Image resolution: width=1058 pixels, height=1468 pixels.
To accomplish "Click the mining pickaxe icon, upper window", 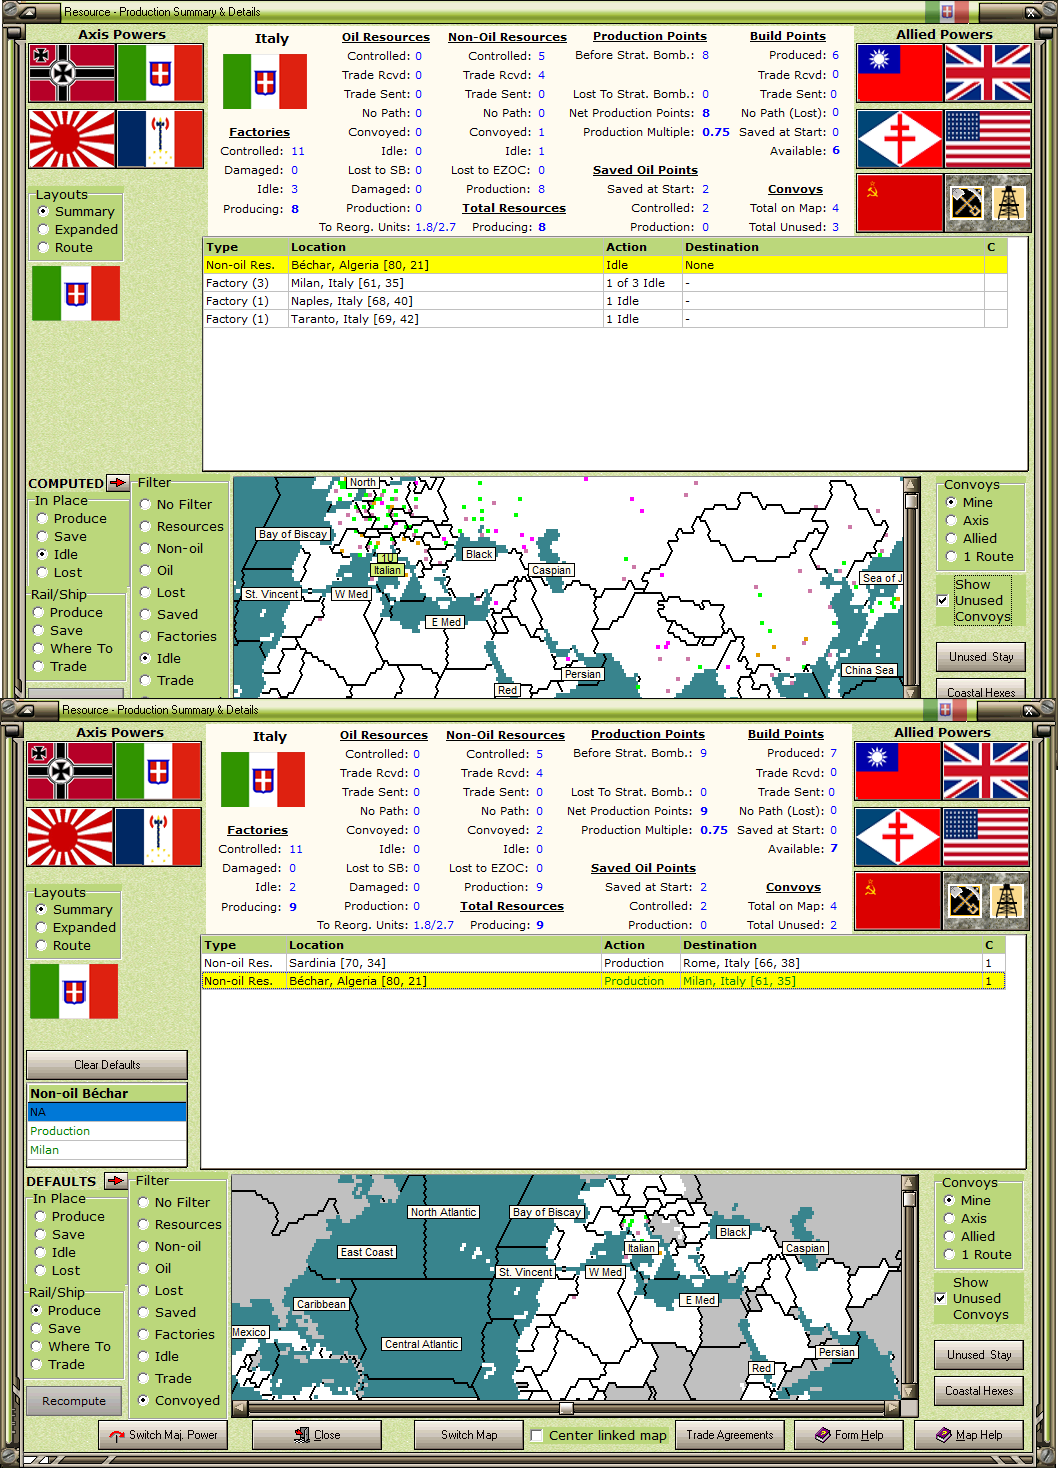I will [x=966, y=203].
